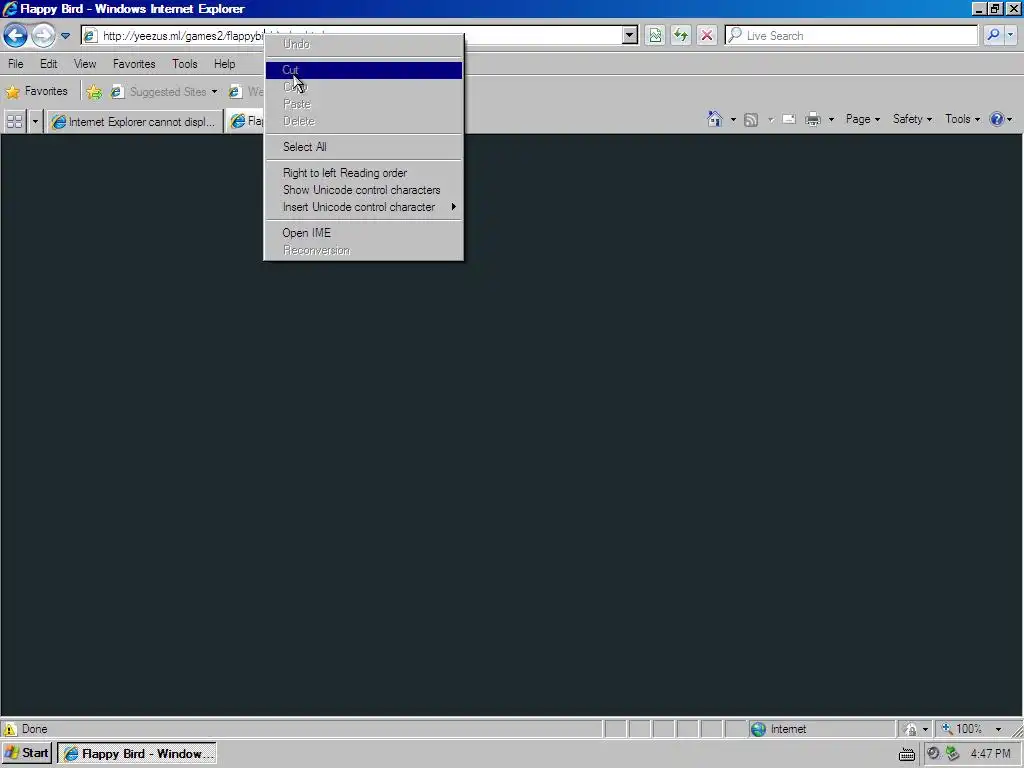
Task: Open the Tools menu in menu bar
Action: (185, 64)
